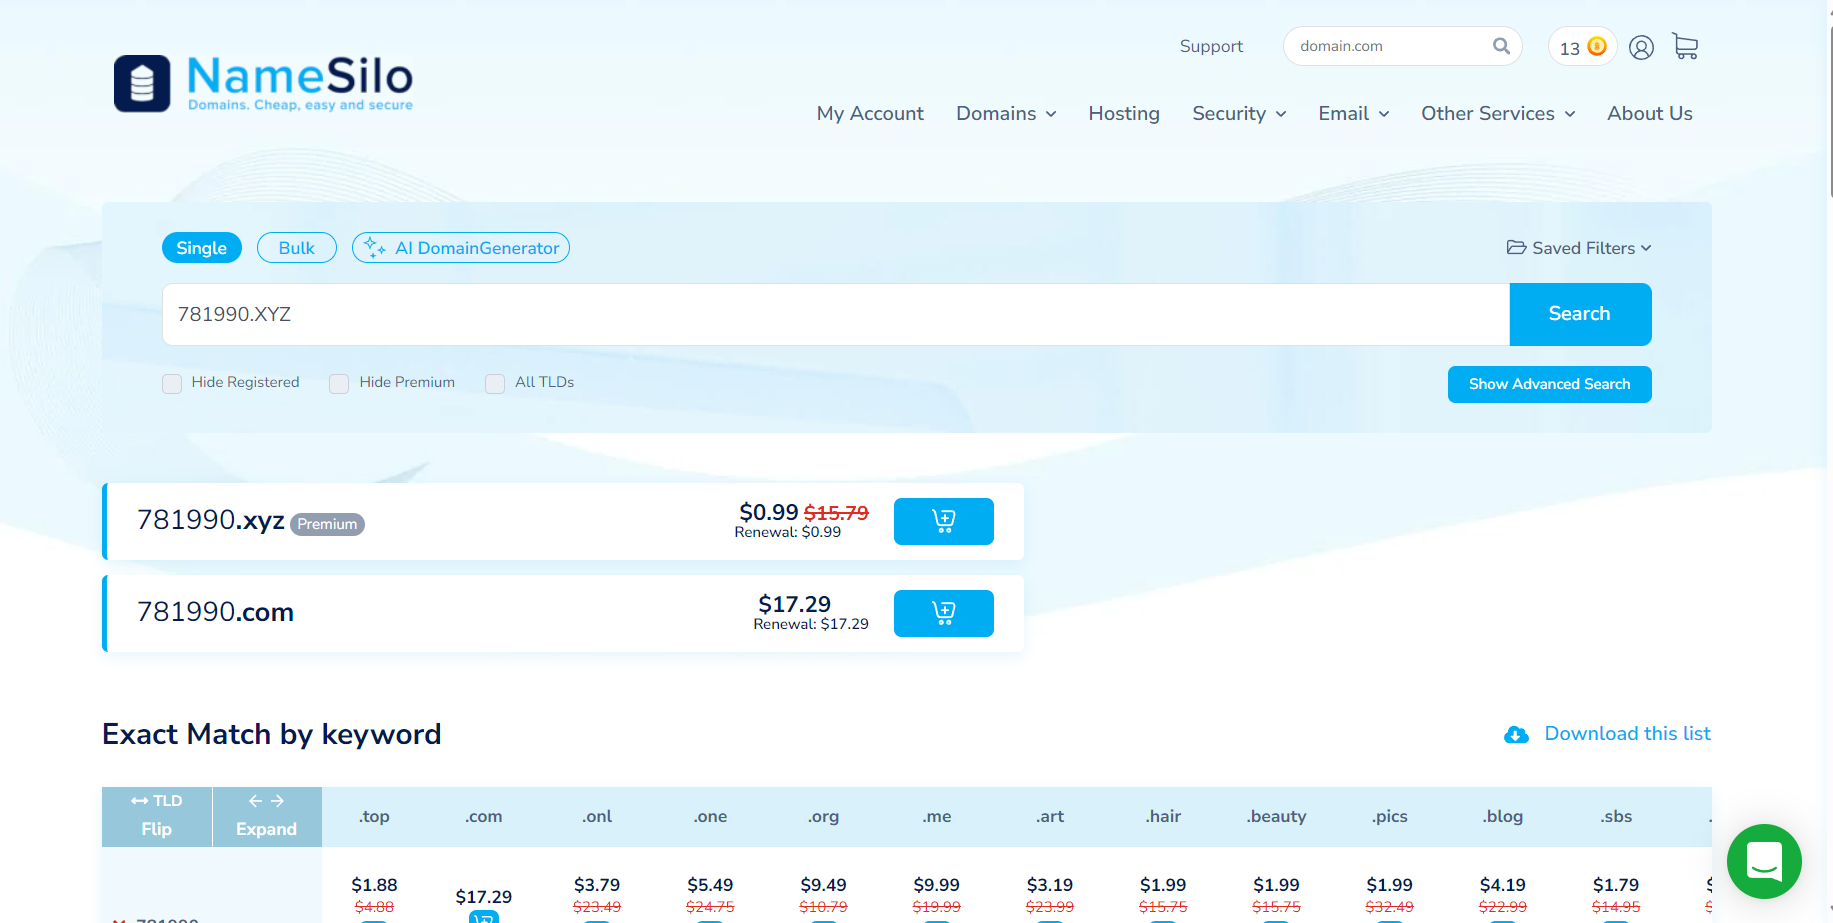Enable the Hide Registered checkbox
Viewport: 1833px width, 923px height.
(172, 383)
